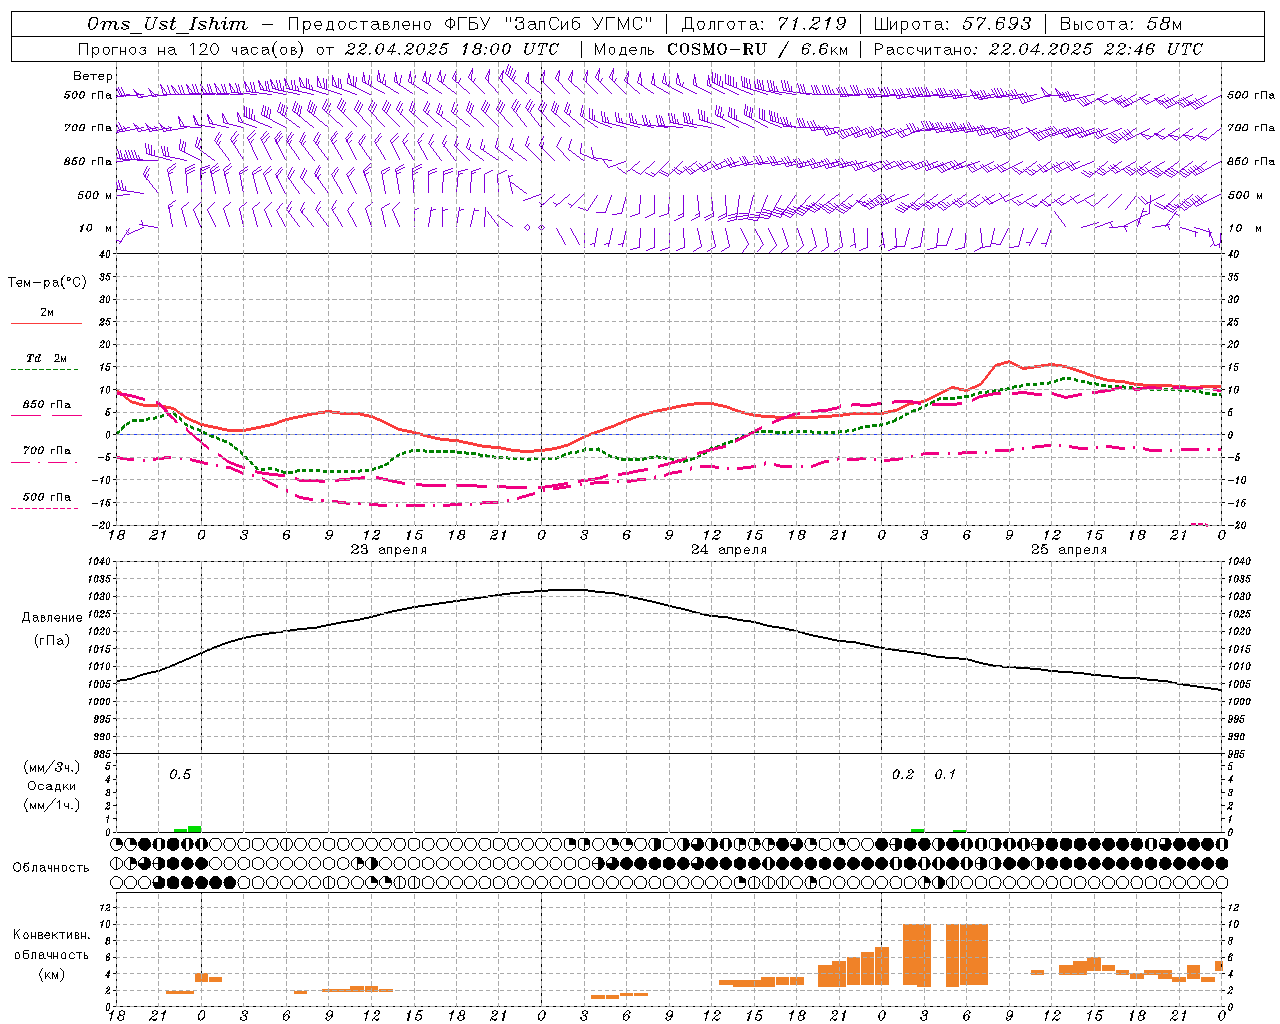Viewport: 1280px width, 1024px height.
Task: Select the 850 гПа temperature legend entry
Action: tap(47, 405)
